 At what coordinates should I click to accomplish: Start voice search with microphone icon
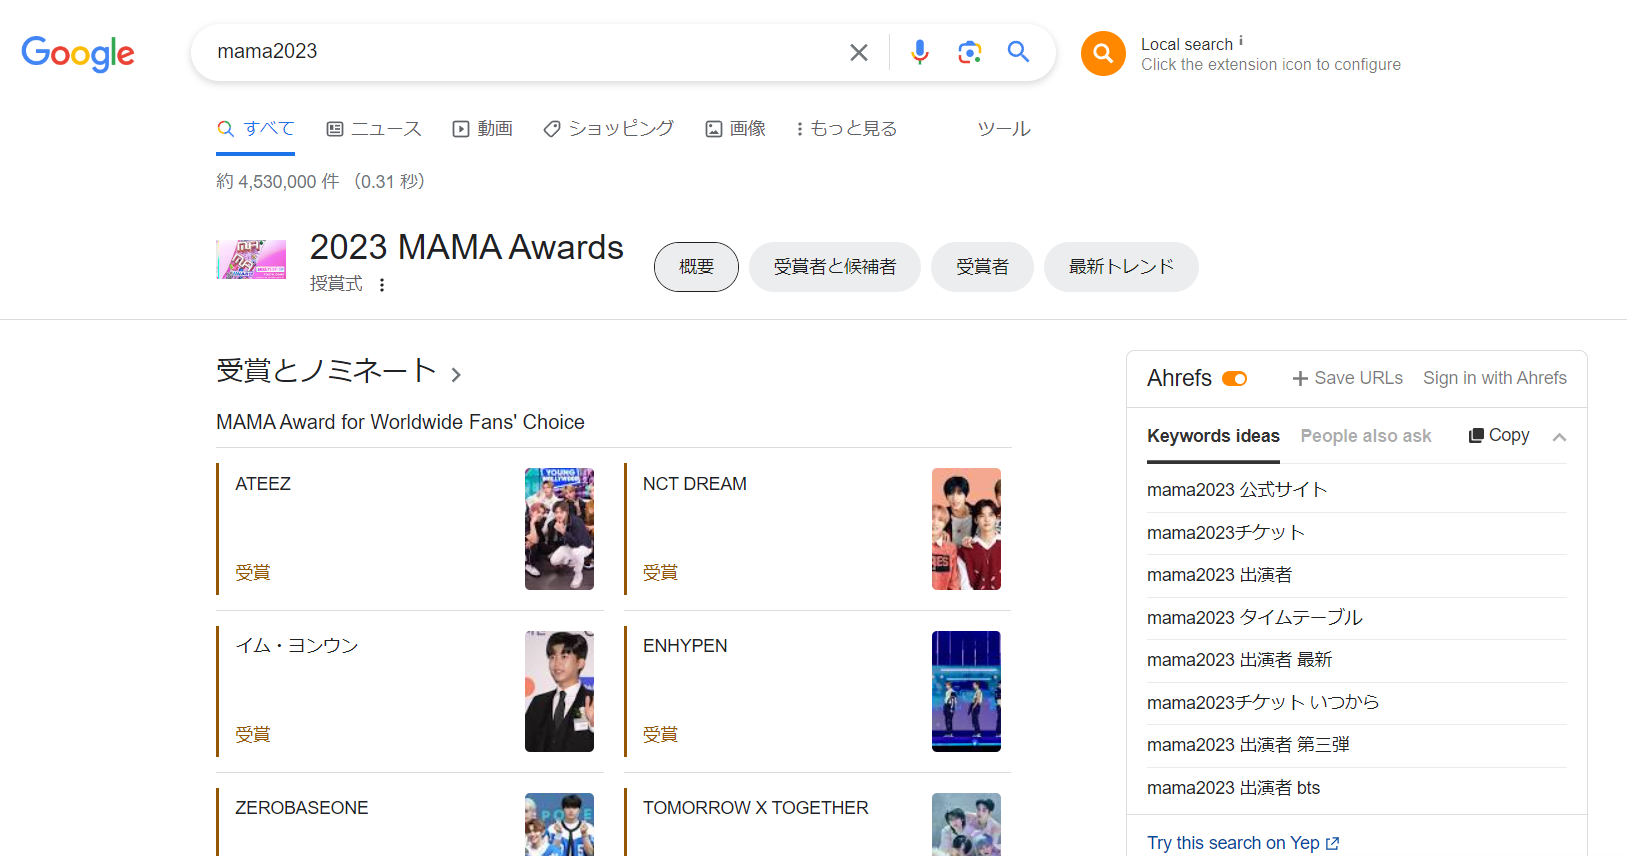920,52
